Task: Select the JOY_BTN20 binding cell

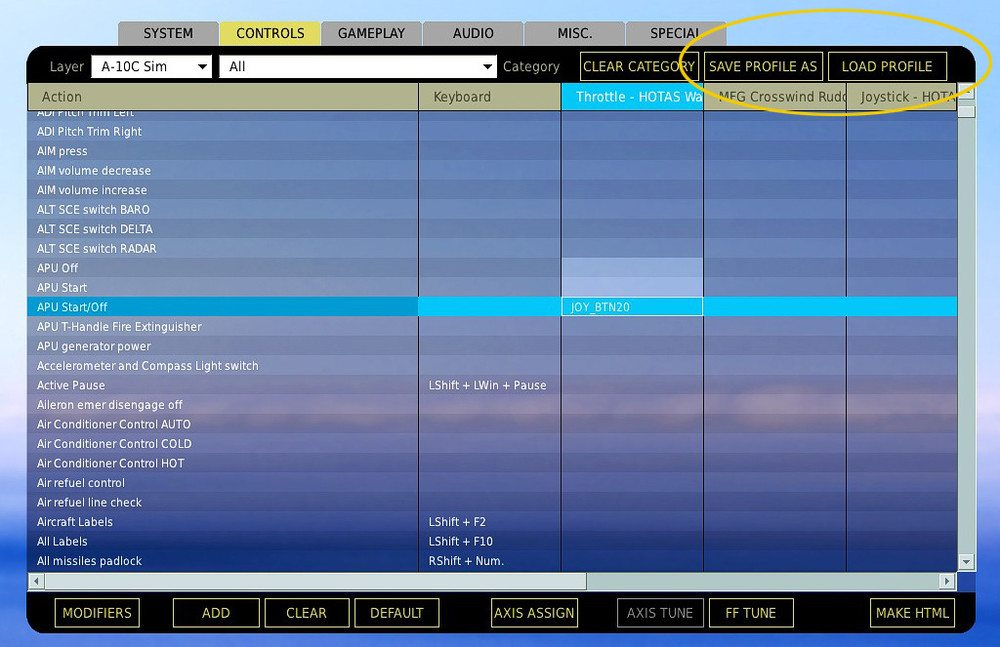Action: click(x=632, y=307)
